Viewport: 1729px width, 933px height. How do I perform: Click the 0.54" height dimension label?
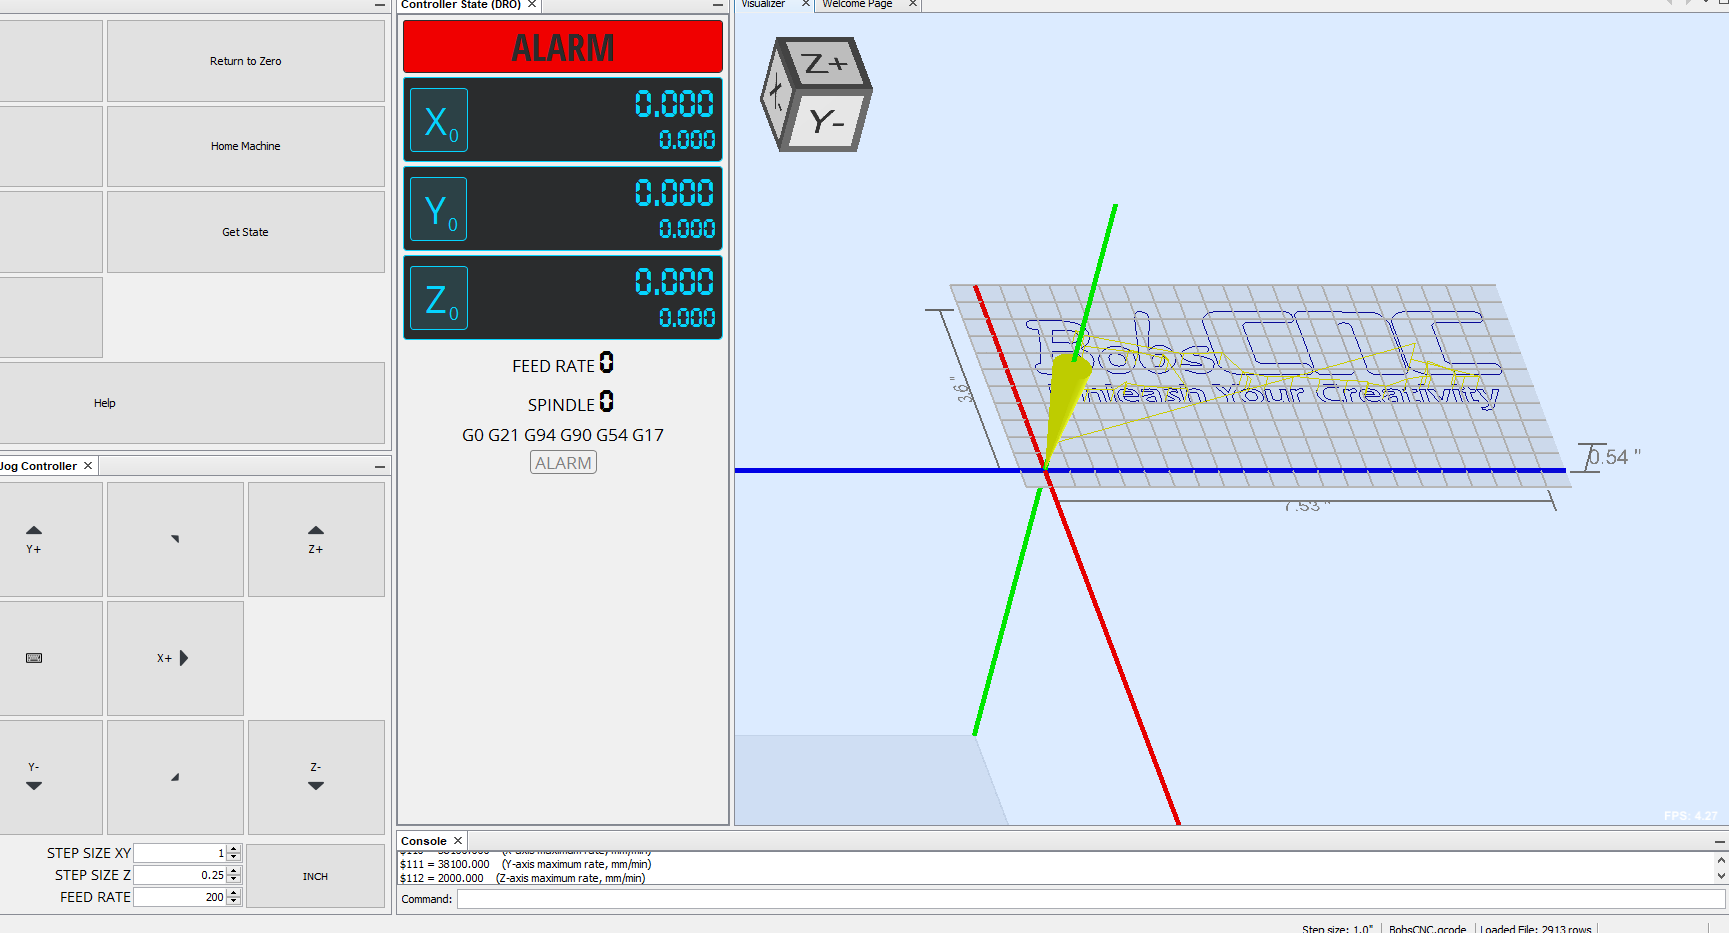tap(1616, 457)
